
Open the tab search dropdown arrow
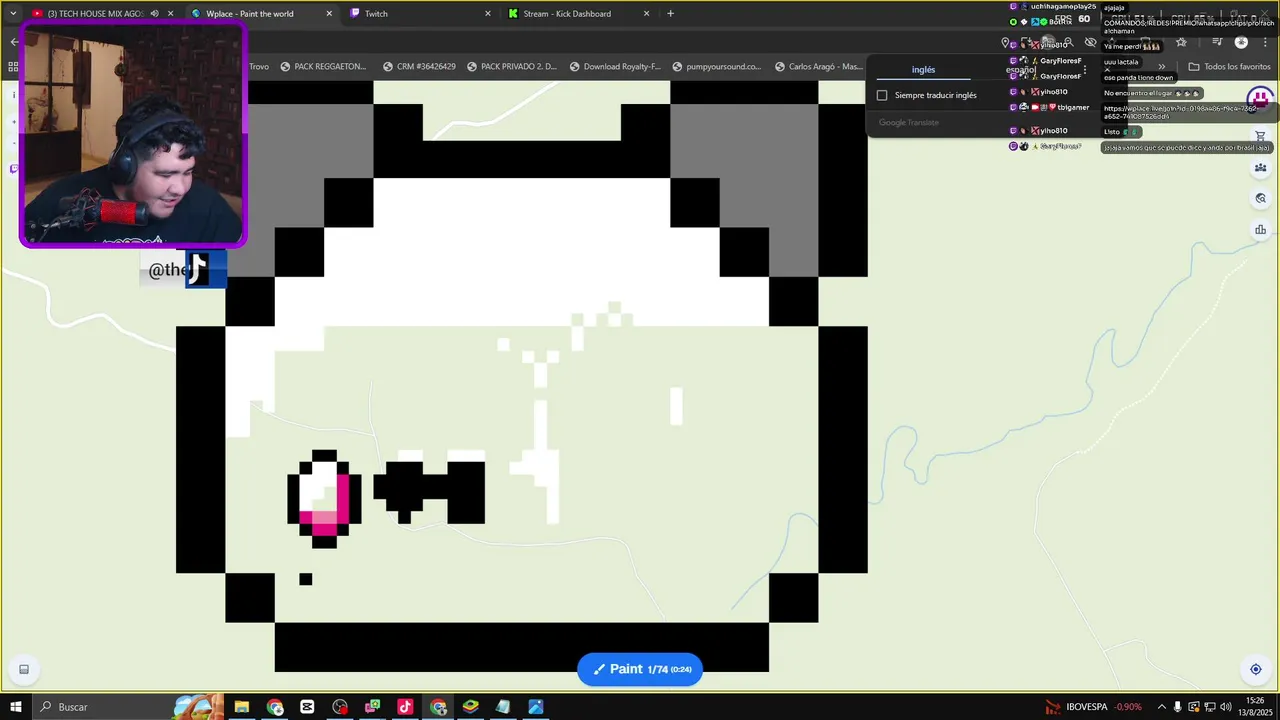[x=13, y=14]
